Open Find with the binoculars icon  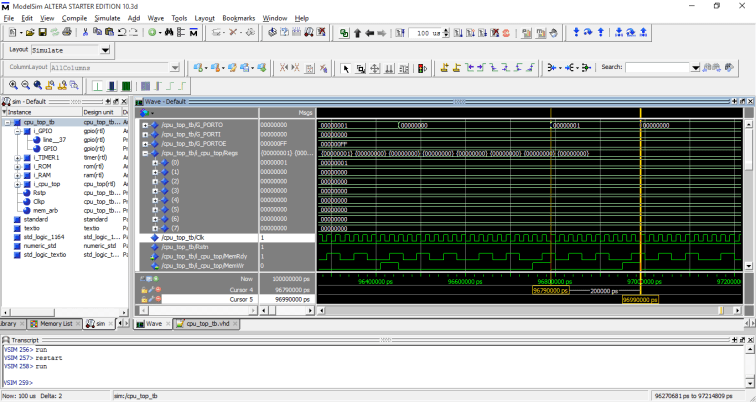(x=169, y=32)
